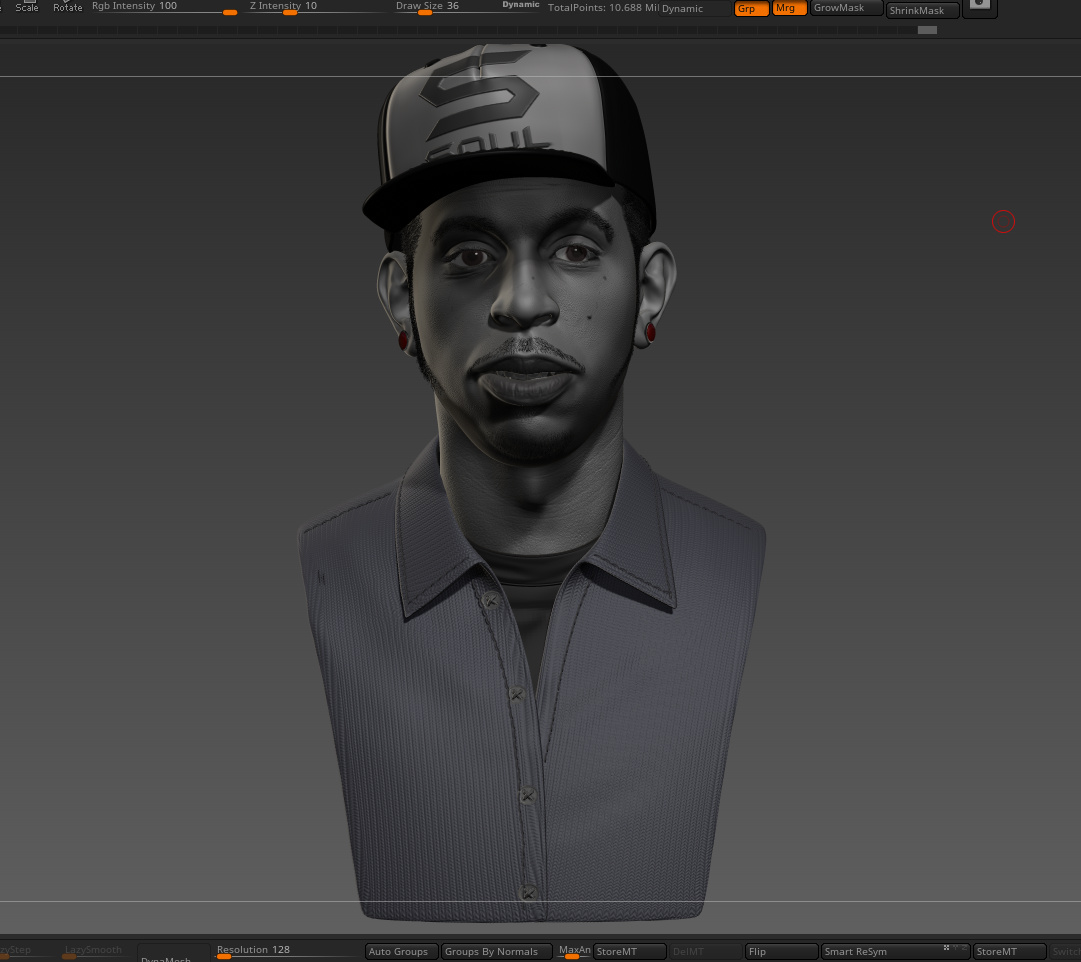Click the GrowMask button

tap(847, 8)
